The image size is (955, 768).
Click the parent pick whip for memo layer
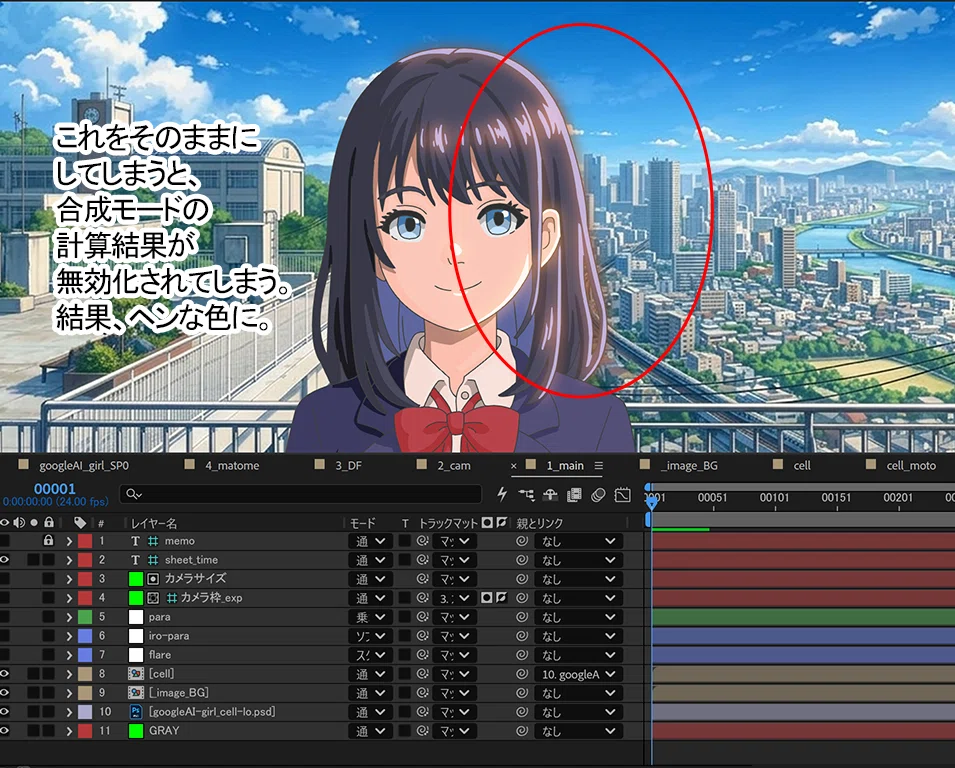click(522, 541)
